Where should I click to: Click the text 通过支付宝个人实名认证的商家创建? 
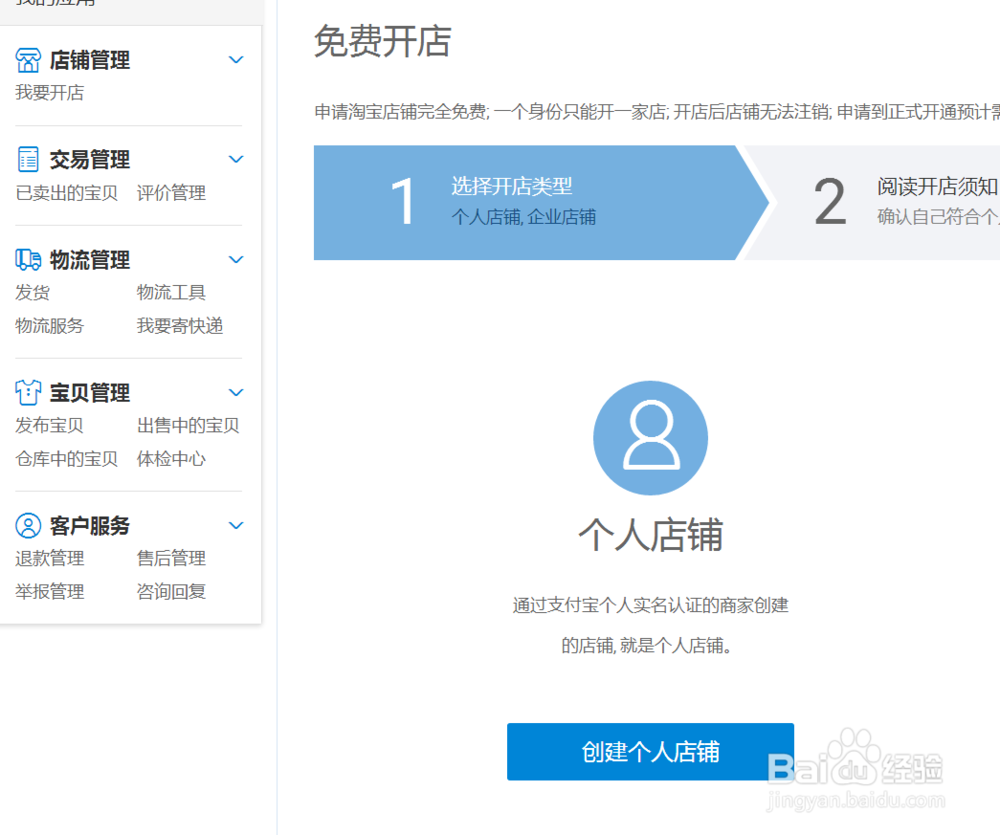click(651, 605)
